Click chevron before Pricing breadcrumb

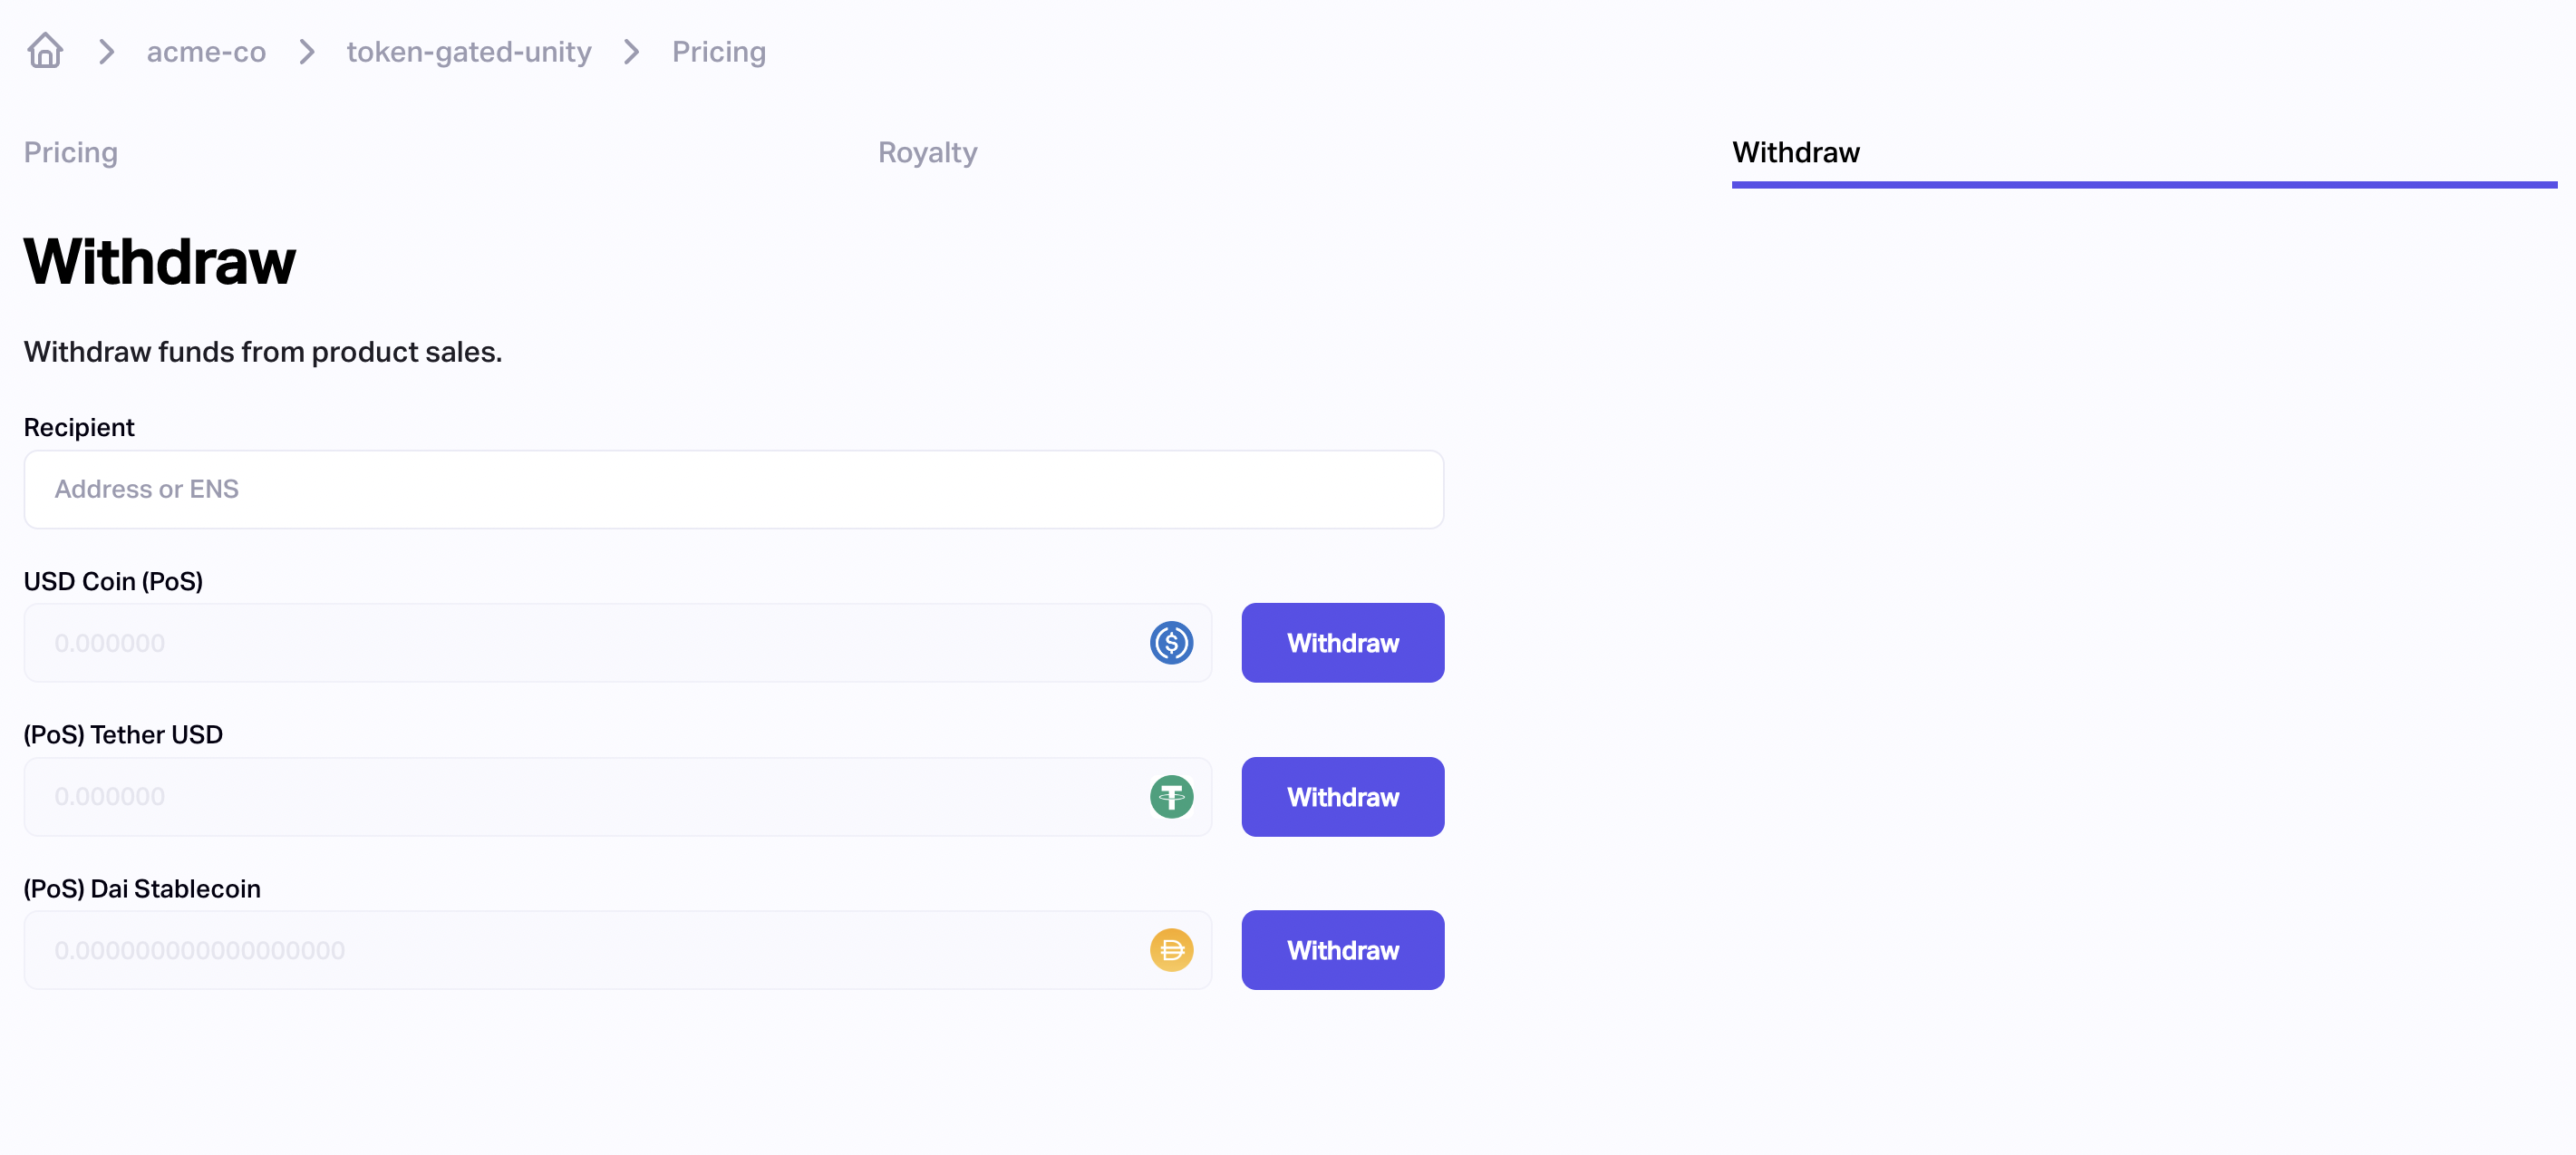click(x=631, y=52)
